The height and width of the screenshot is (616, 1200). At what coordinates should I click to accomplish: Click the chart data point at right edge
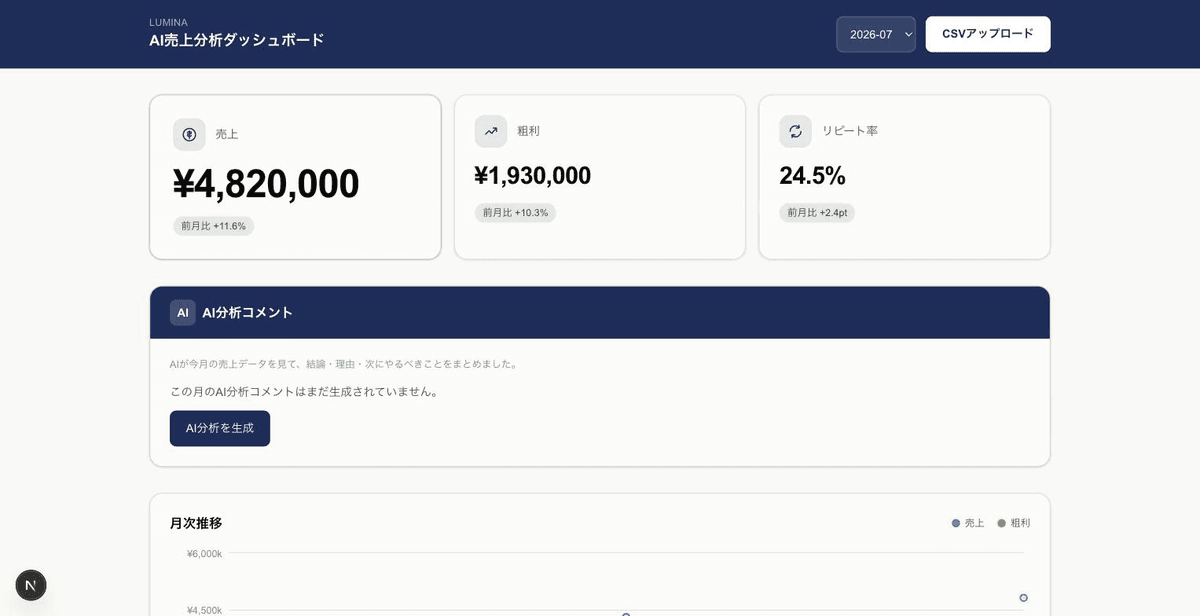coord(1023,598)
